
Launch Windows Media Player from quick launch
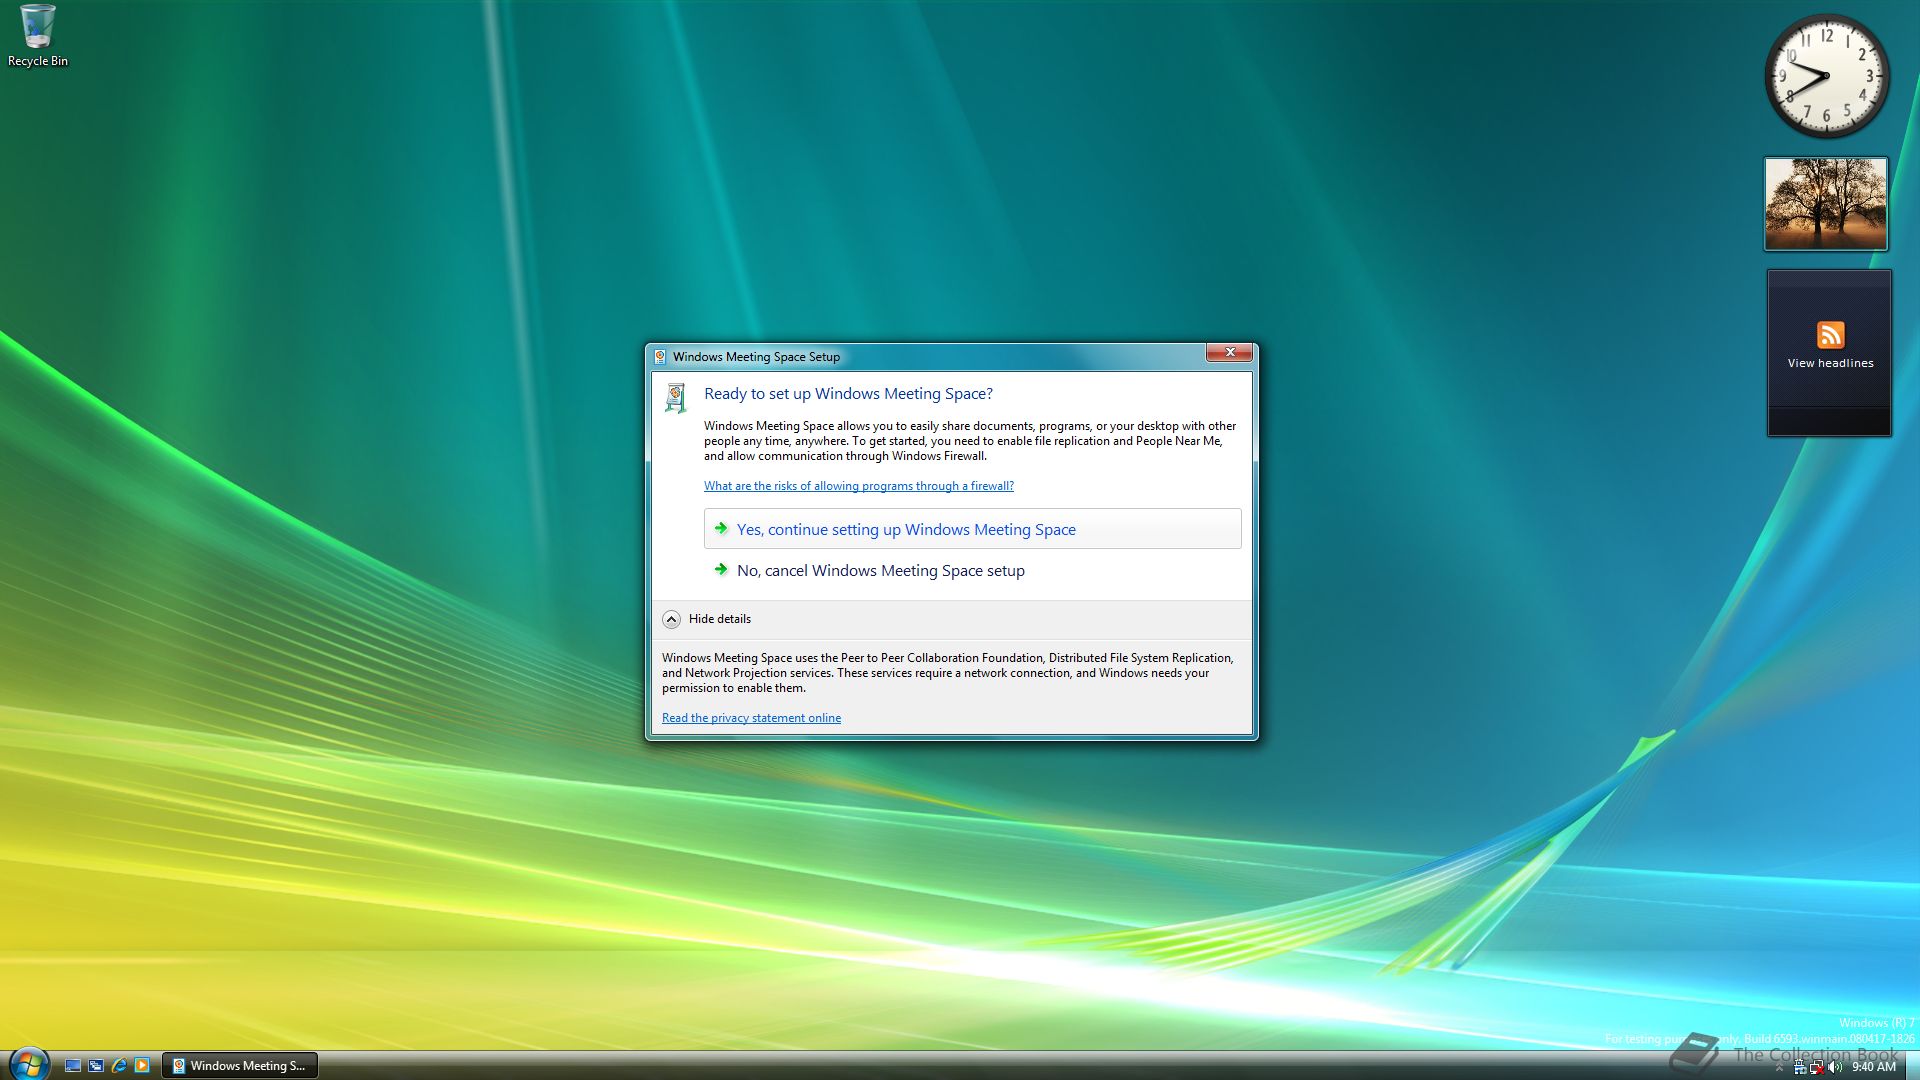142,1066
